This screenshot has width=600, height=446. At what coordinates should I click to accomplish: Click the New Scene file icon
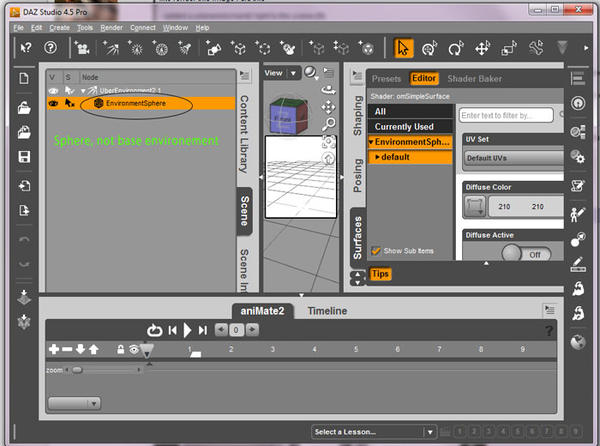(x=24, y=78)
